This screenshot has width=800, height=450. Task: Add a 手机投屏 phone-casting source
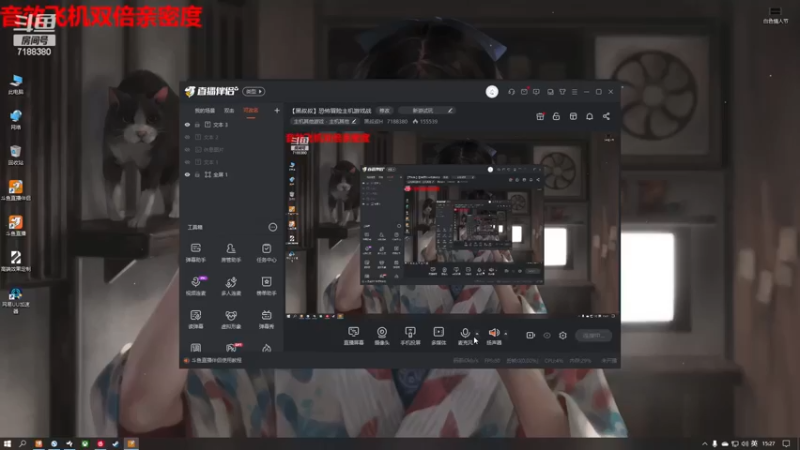click(410, 336)
